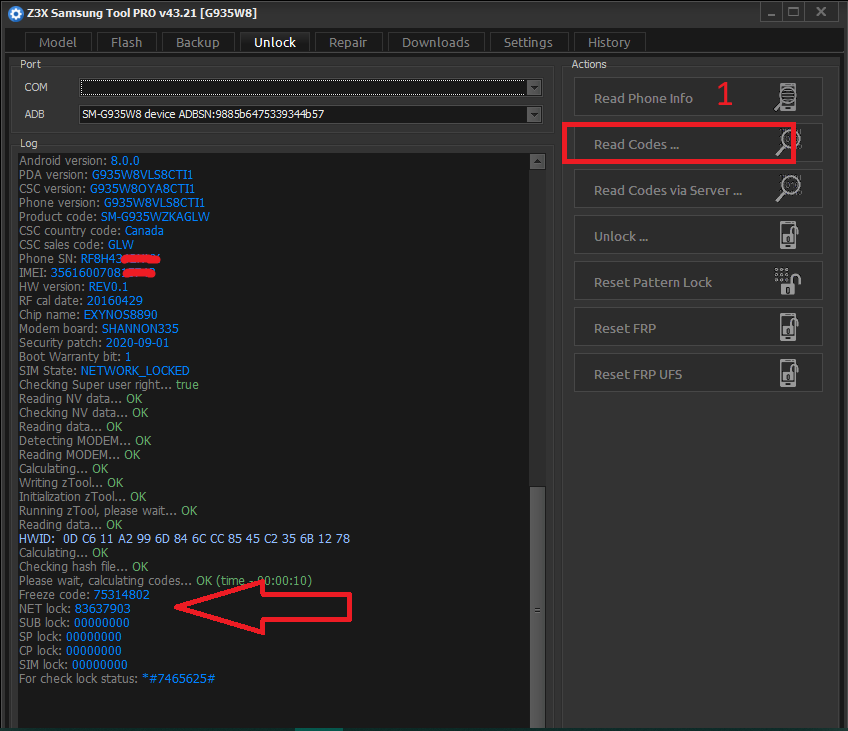Click the CSC sales code GLW
The image size is (848, 731).
point(121,245)
